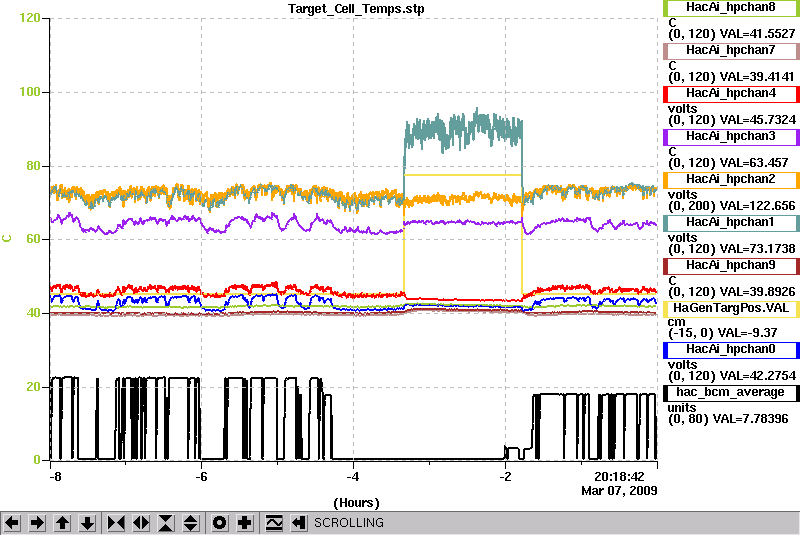Click the horizontal expand (outward triangles) icon
The height and width of the screenshot is (535, 800).
coord(141,523)
